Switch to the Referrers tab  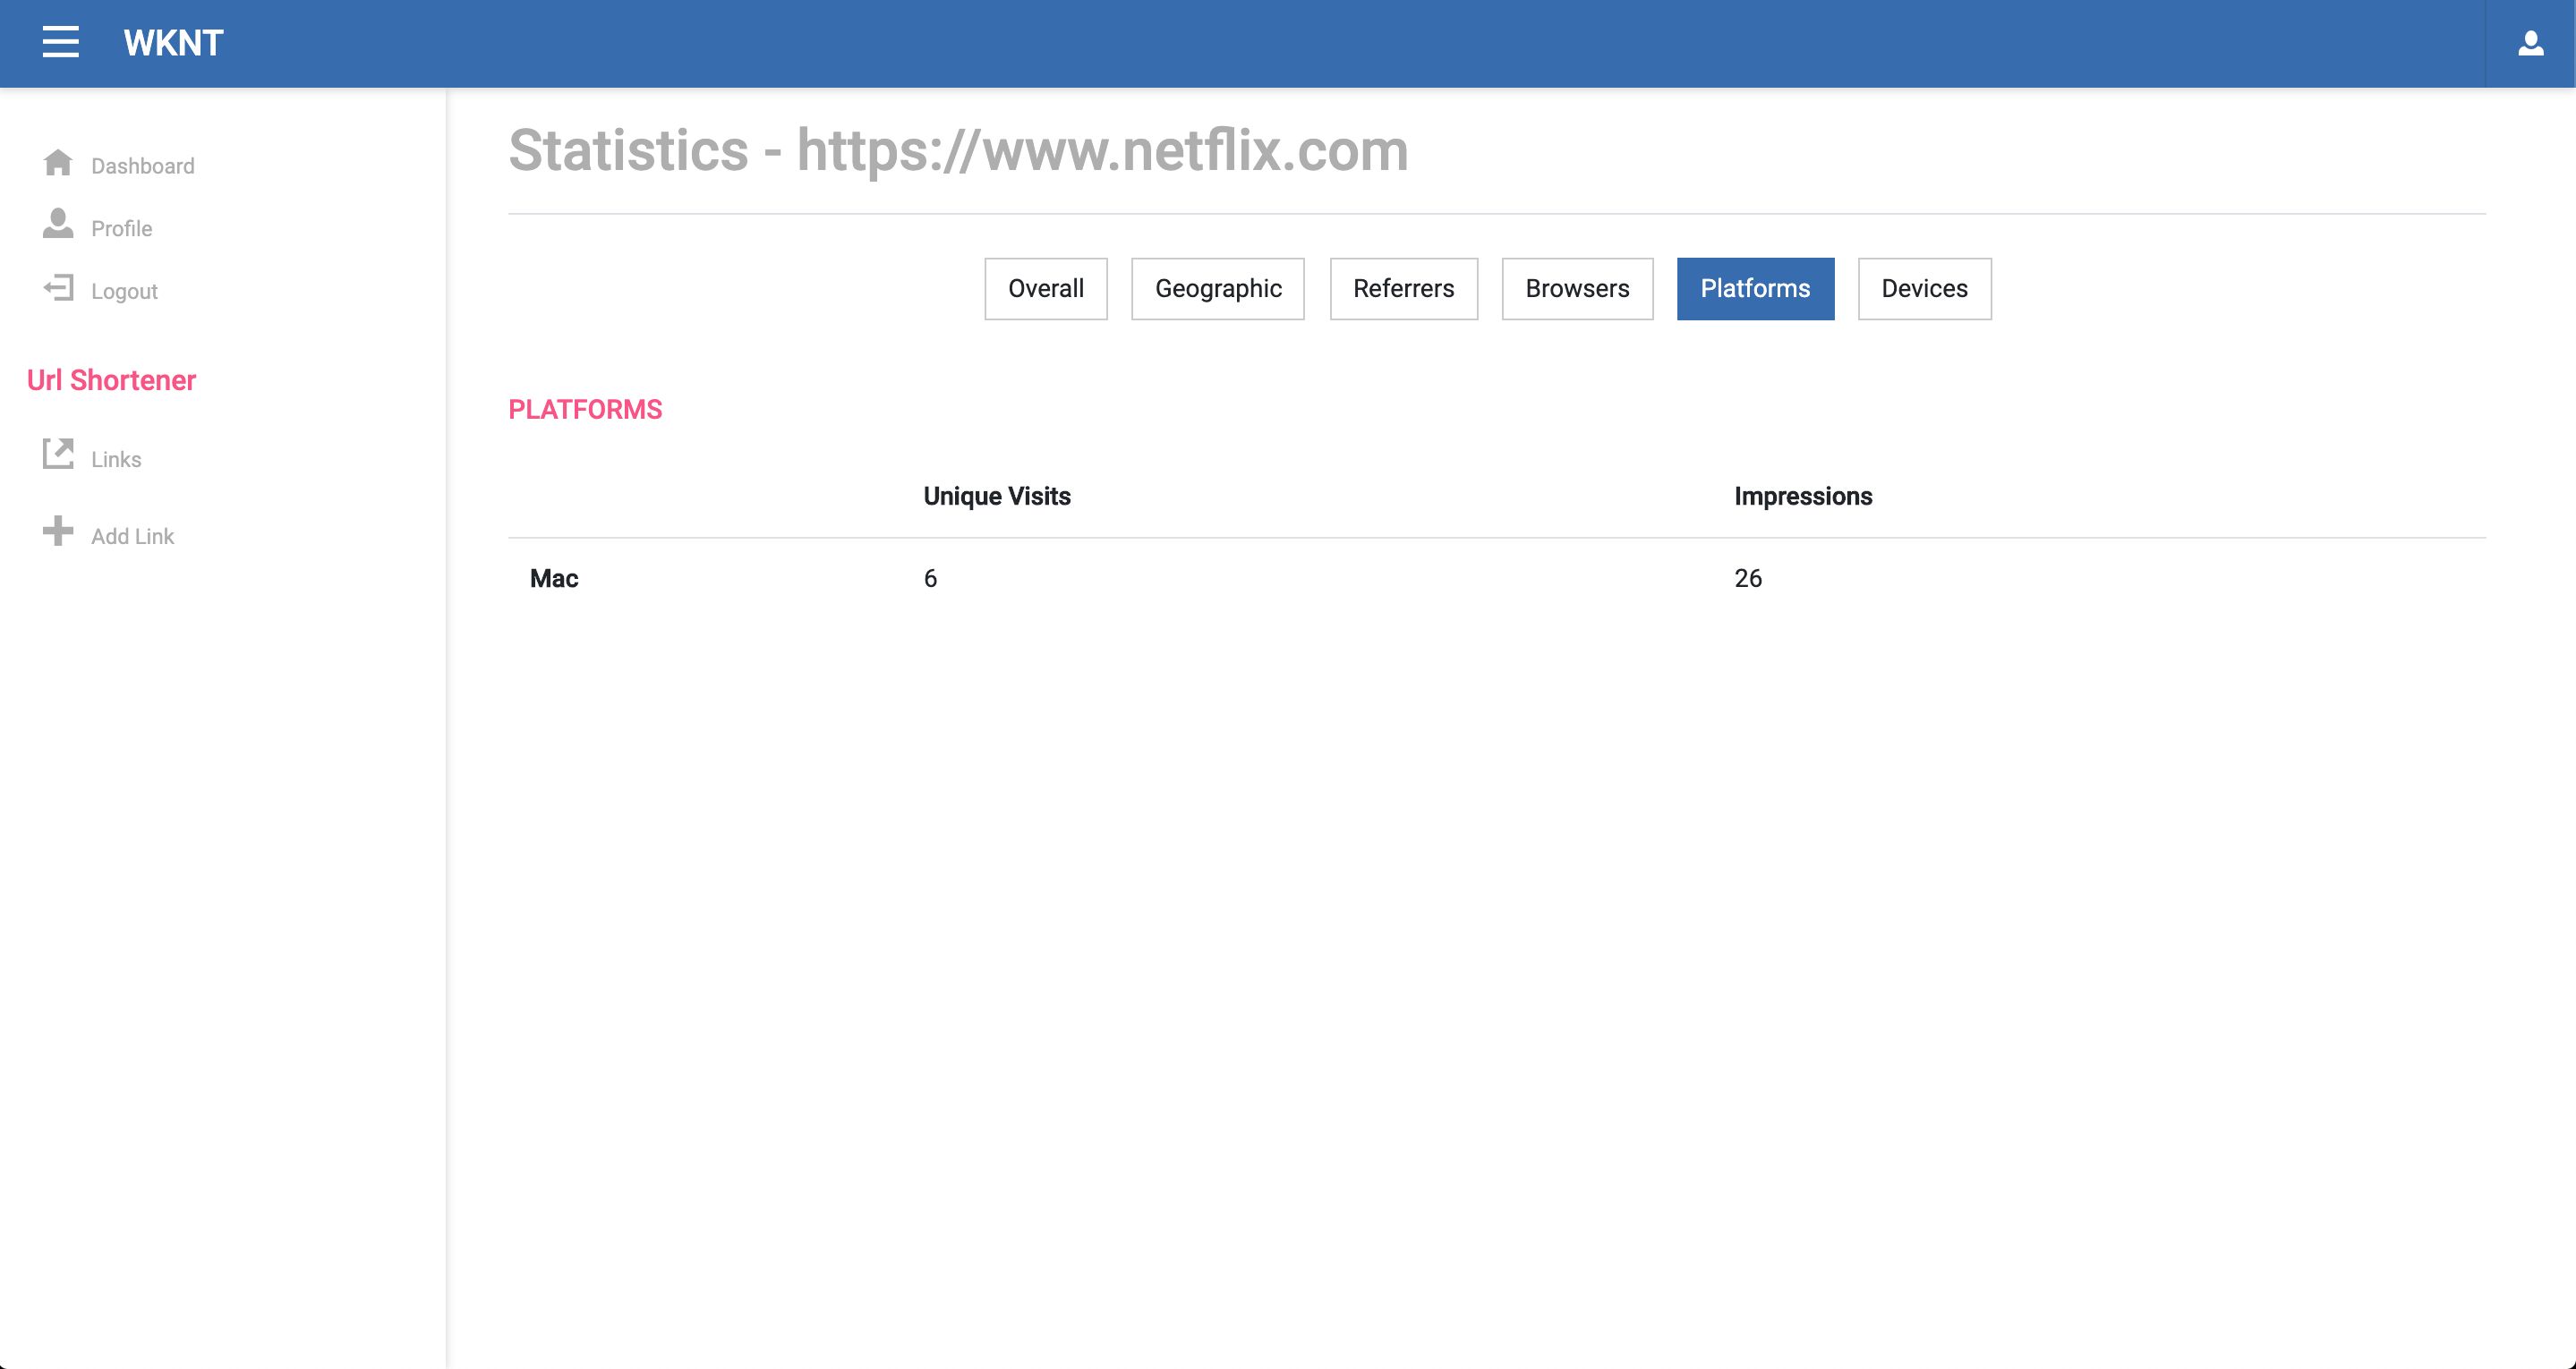pyautogui.click(x=1403, y=289)
